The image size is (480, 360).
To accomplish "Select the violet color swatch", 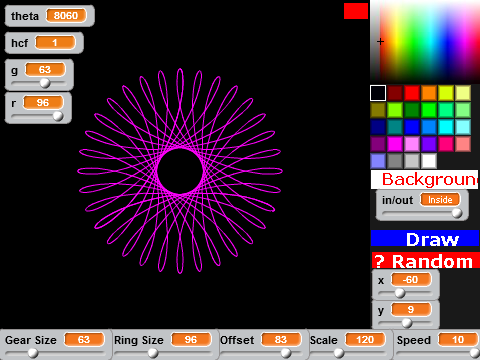I will [x=429, y=144].
